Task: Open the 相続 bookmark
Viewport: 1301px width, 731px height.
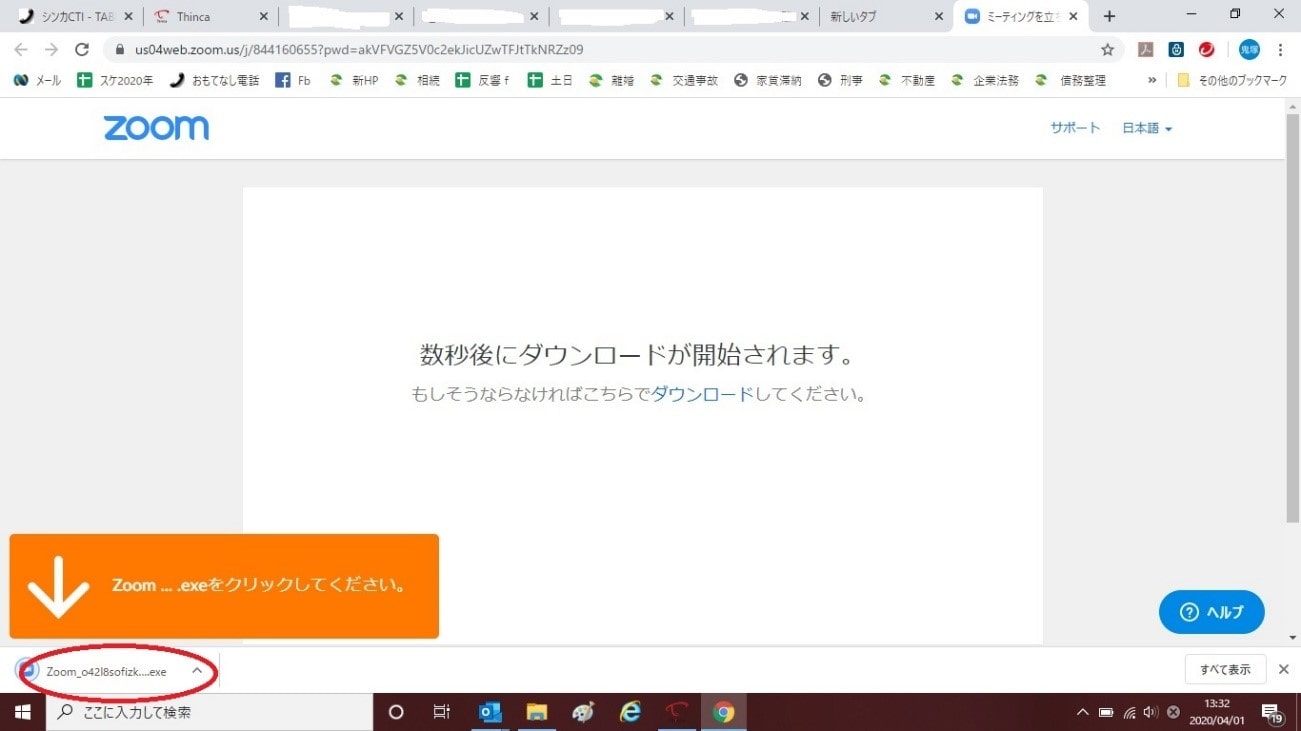Action: click(x=417, y=81)
